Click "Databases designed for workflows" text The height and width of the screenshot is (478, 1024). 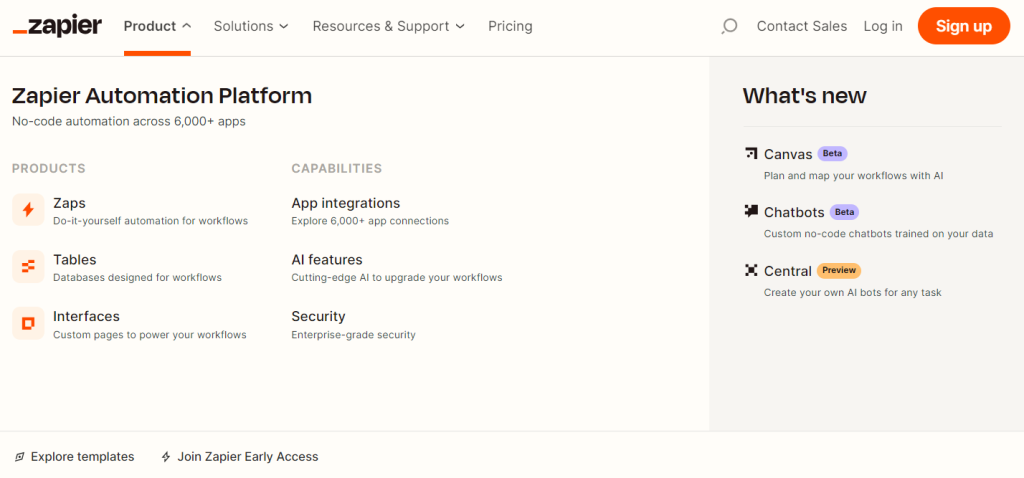click(137, 278)
